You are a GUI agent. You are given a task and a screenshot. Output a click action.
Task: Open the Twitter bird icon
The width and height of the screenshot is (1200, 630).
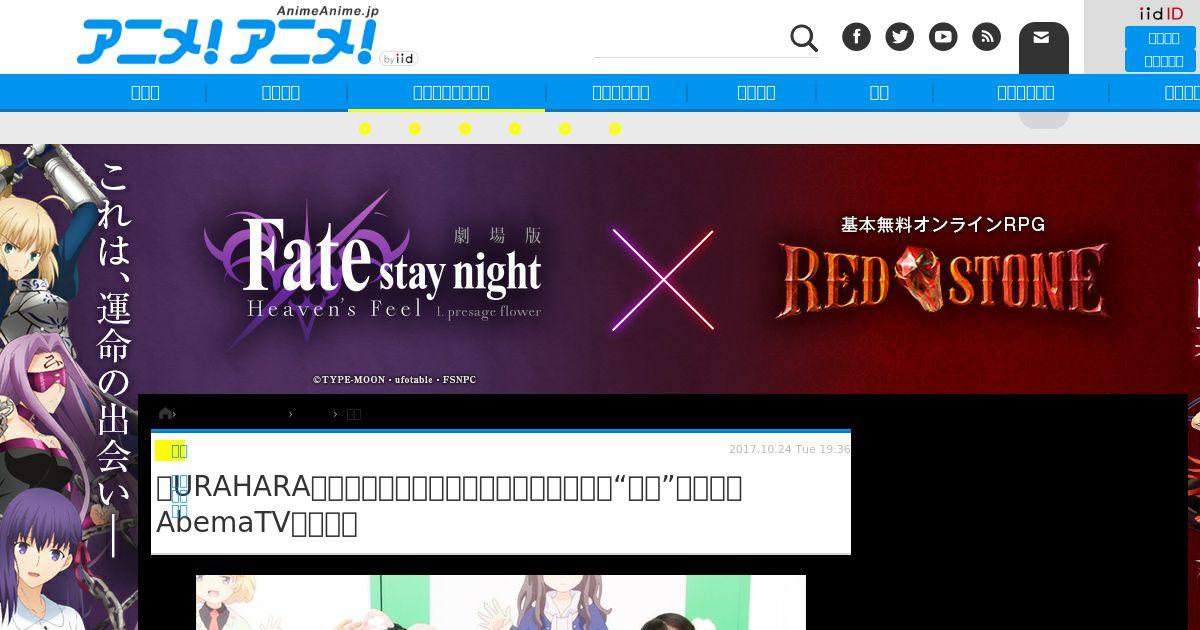(x=900, y=37)
